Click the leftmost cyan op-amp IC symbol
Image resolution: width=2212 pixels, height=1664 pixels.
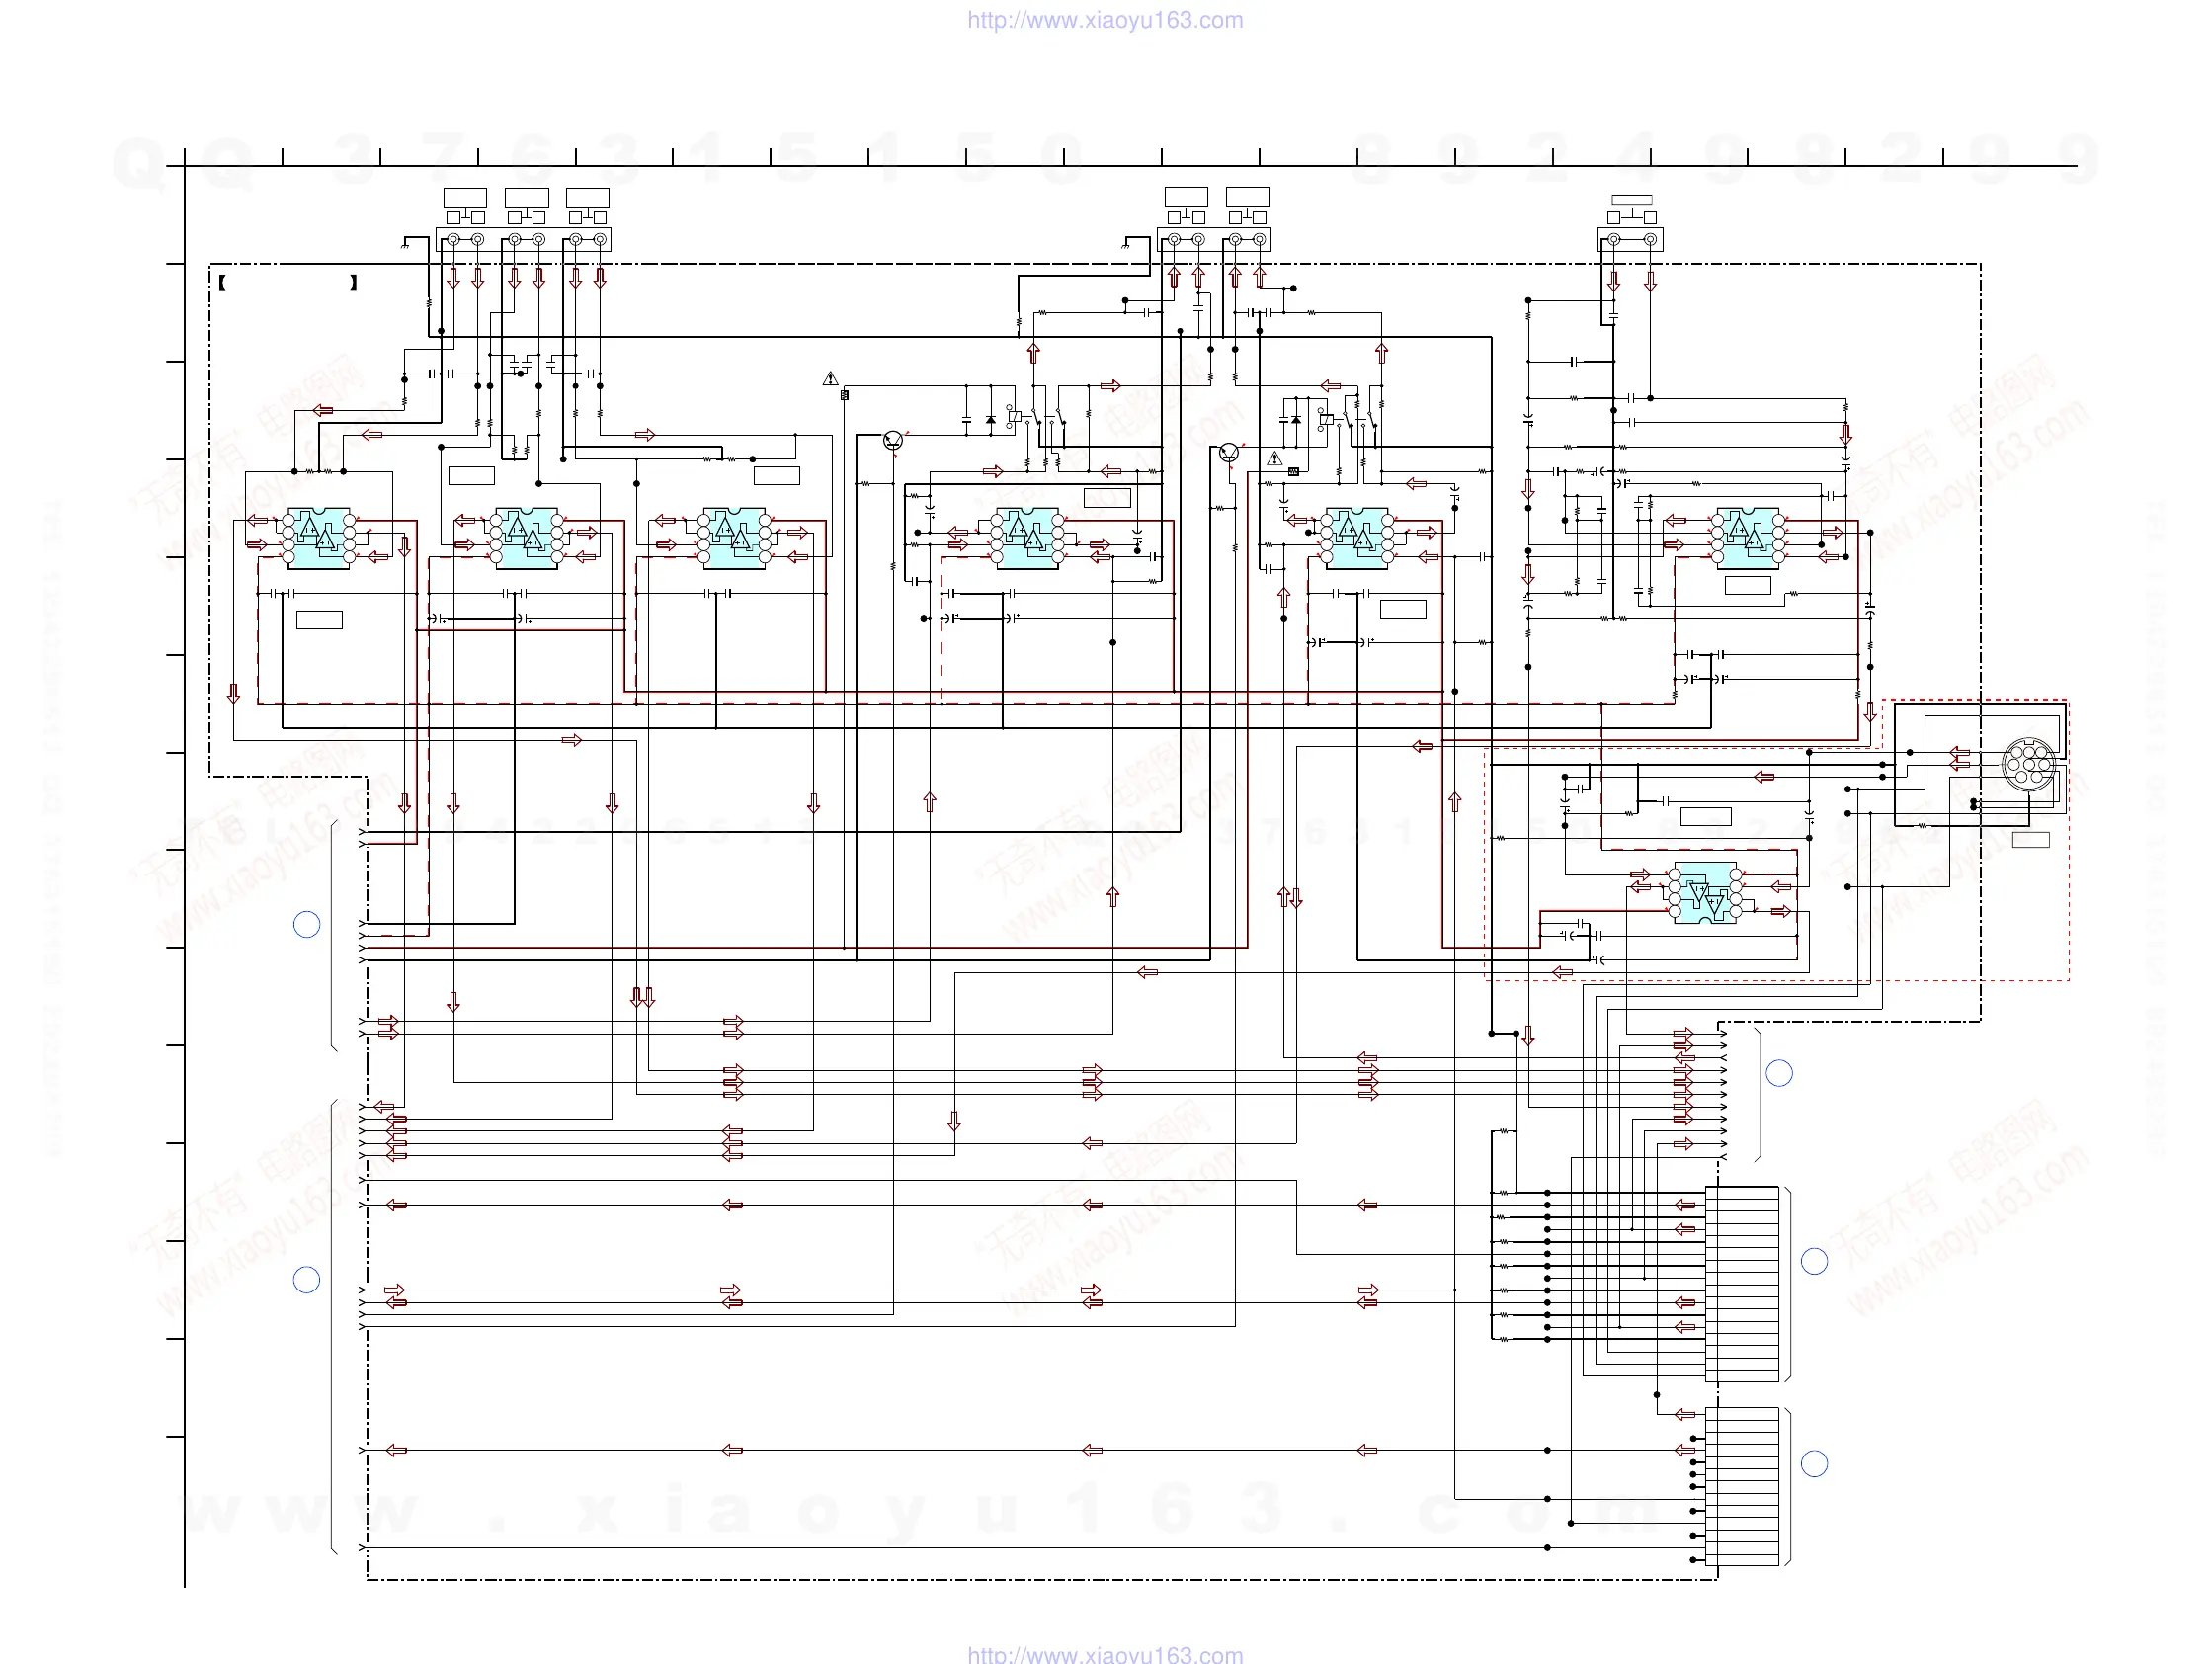318,538
